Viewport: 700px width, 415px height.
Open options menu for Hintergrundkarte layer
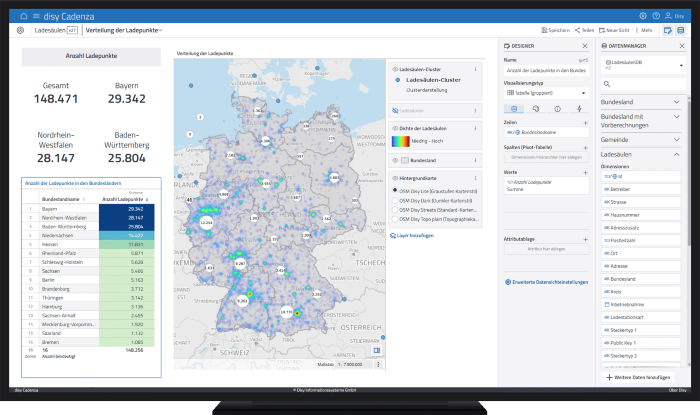(x=475, y=178)
